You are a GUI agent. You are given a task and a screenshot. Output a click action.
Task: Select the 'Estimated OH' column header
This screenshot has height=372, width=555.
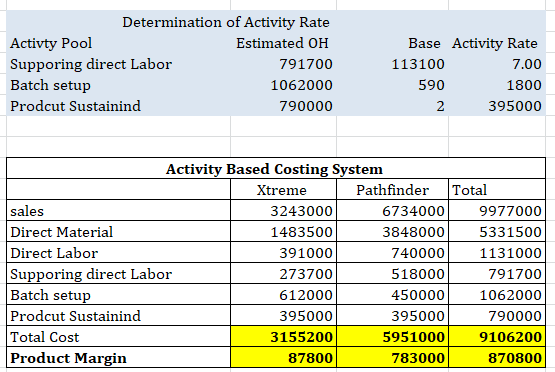click(282, 43)
